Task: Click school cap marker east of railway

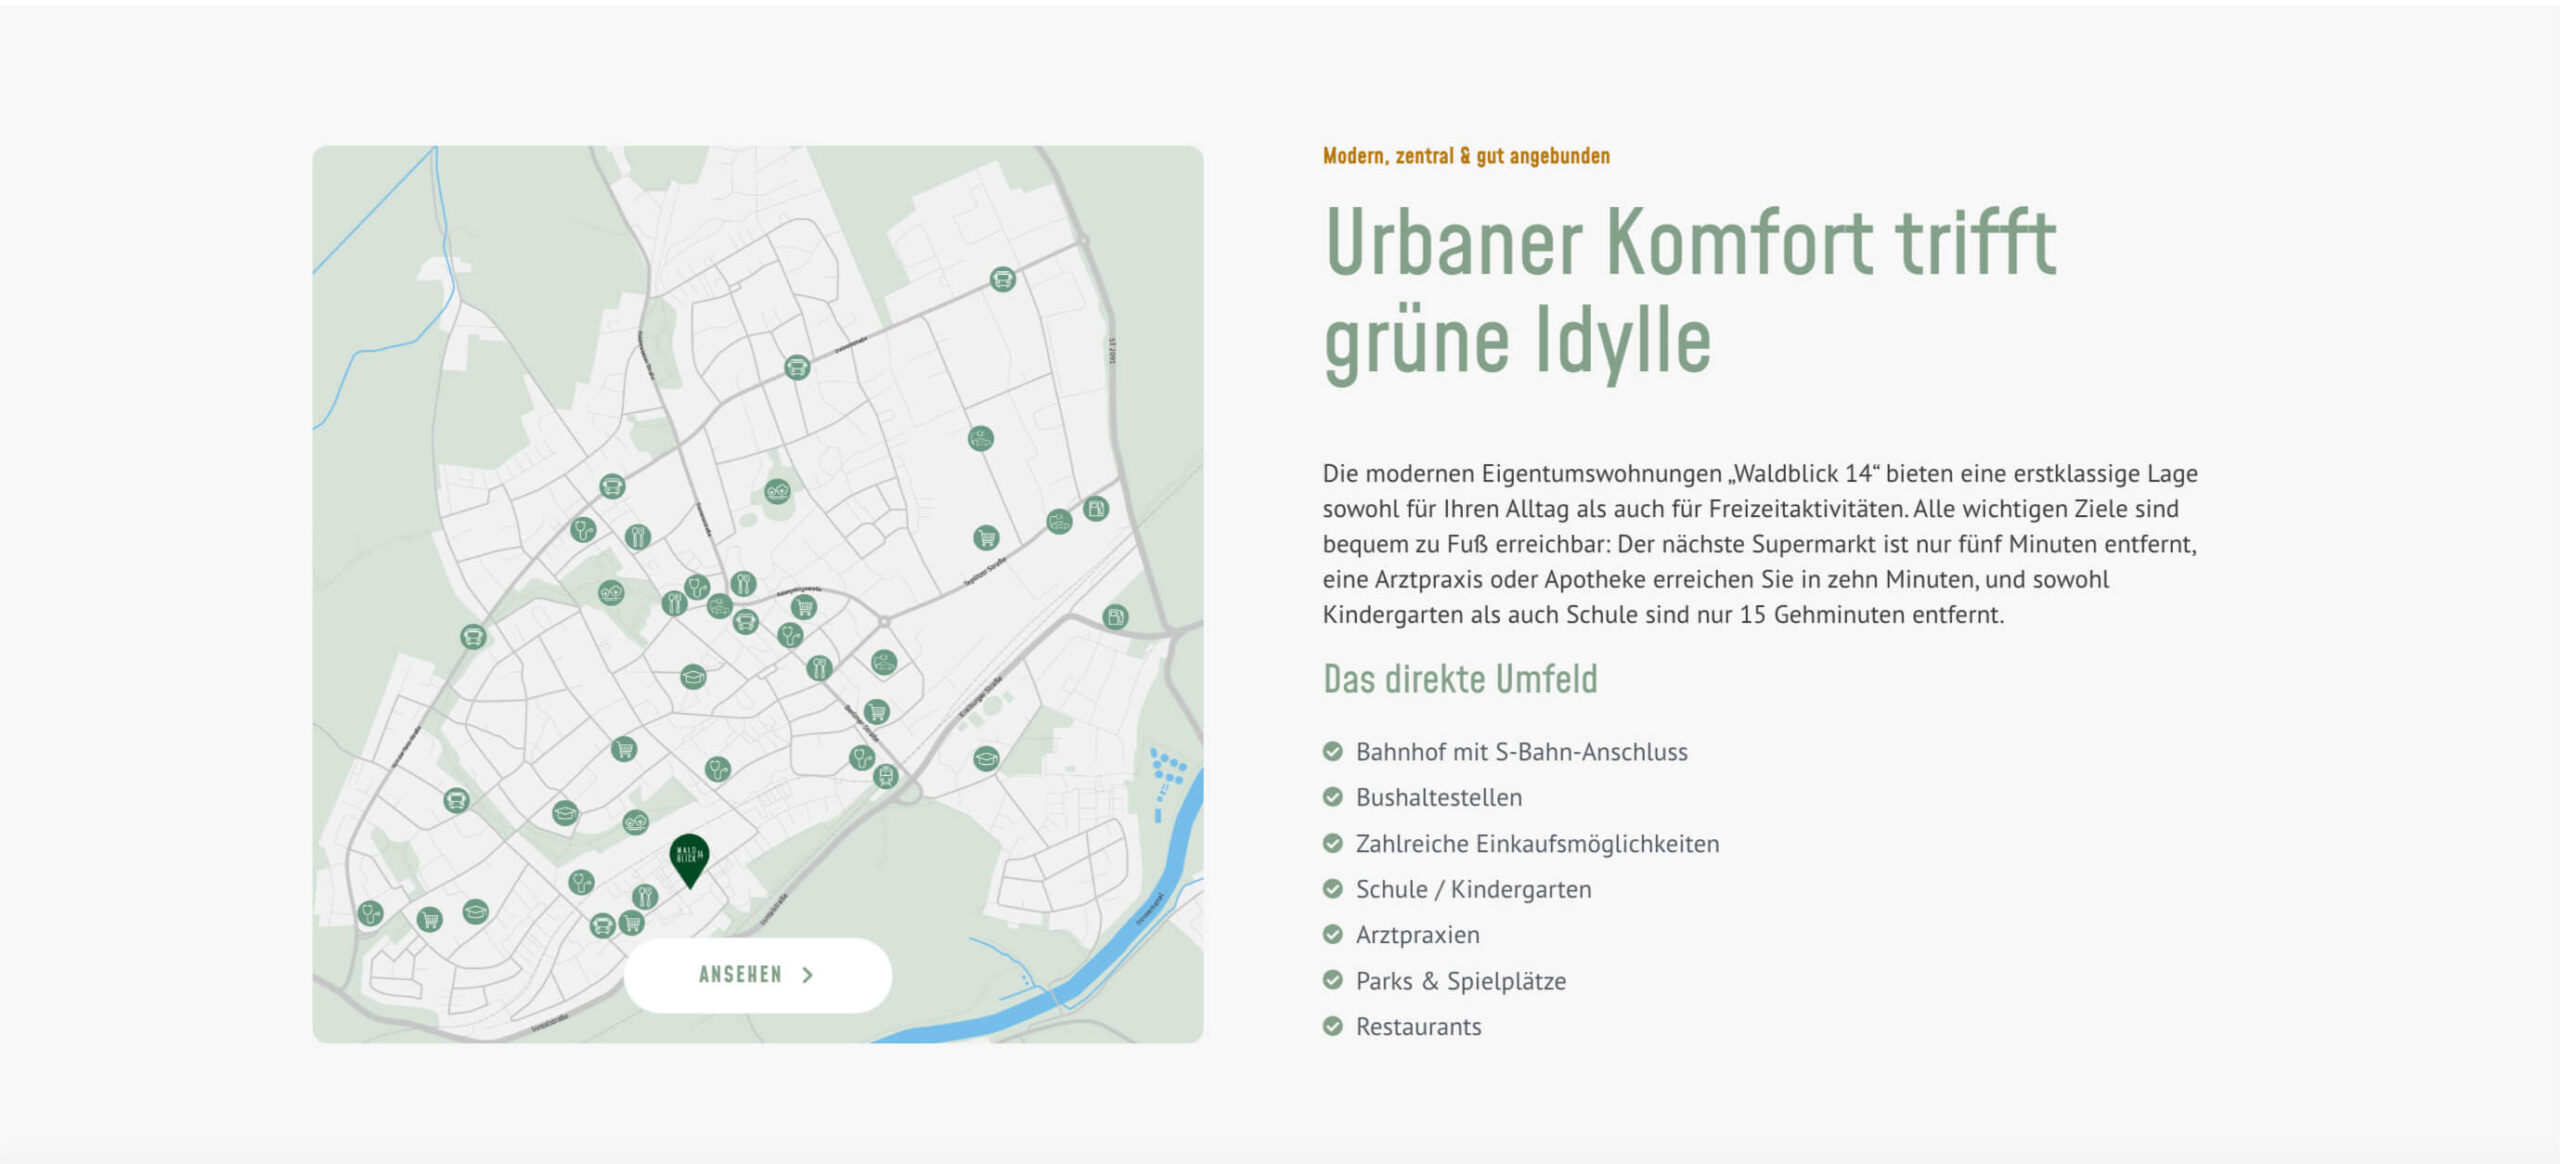Action: coord(986,758)
